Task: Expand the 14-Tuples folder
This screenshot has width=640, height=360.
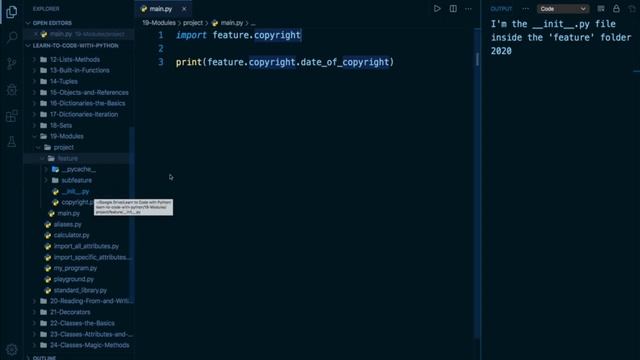Action: (x=64, y=81)
